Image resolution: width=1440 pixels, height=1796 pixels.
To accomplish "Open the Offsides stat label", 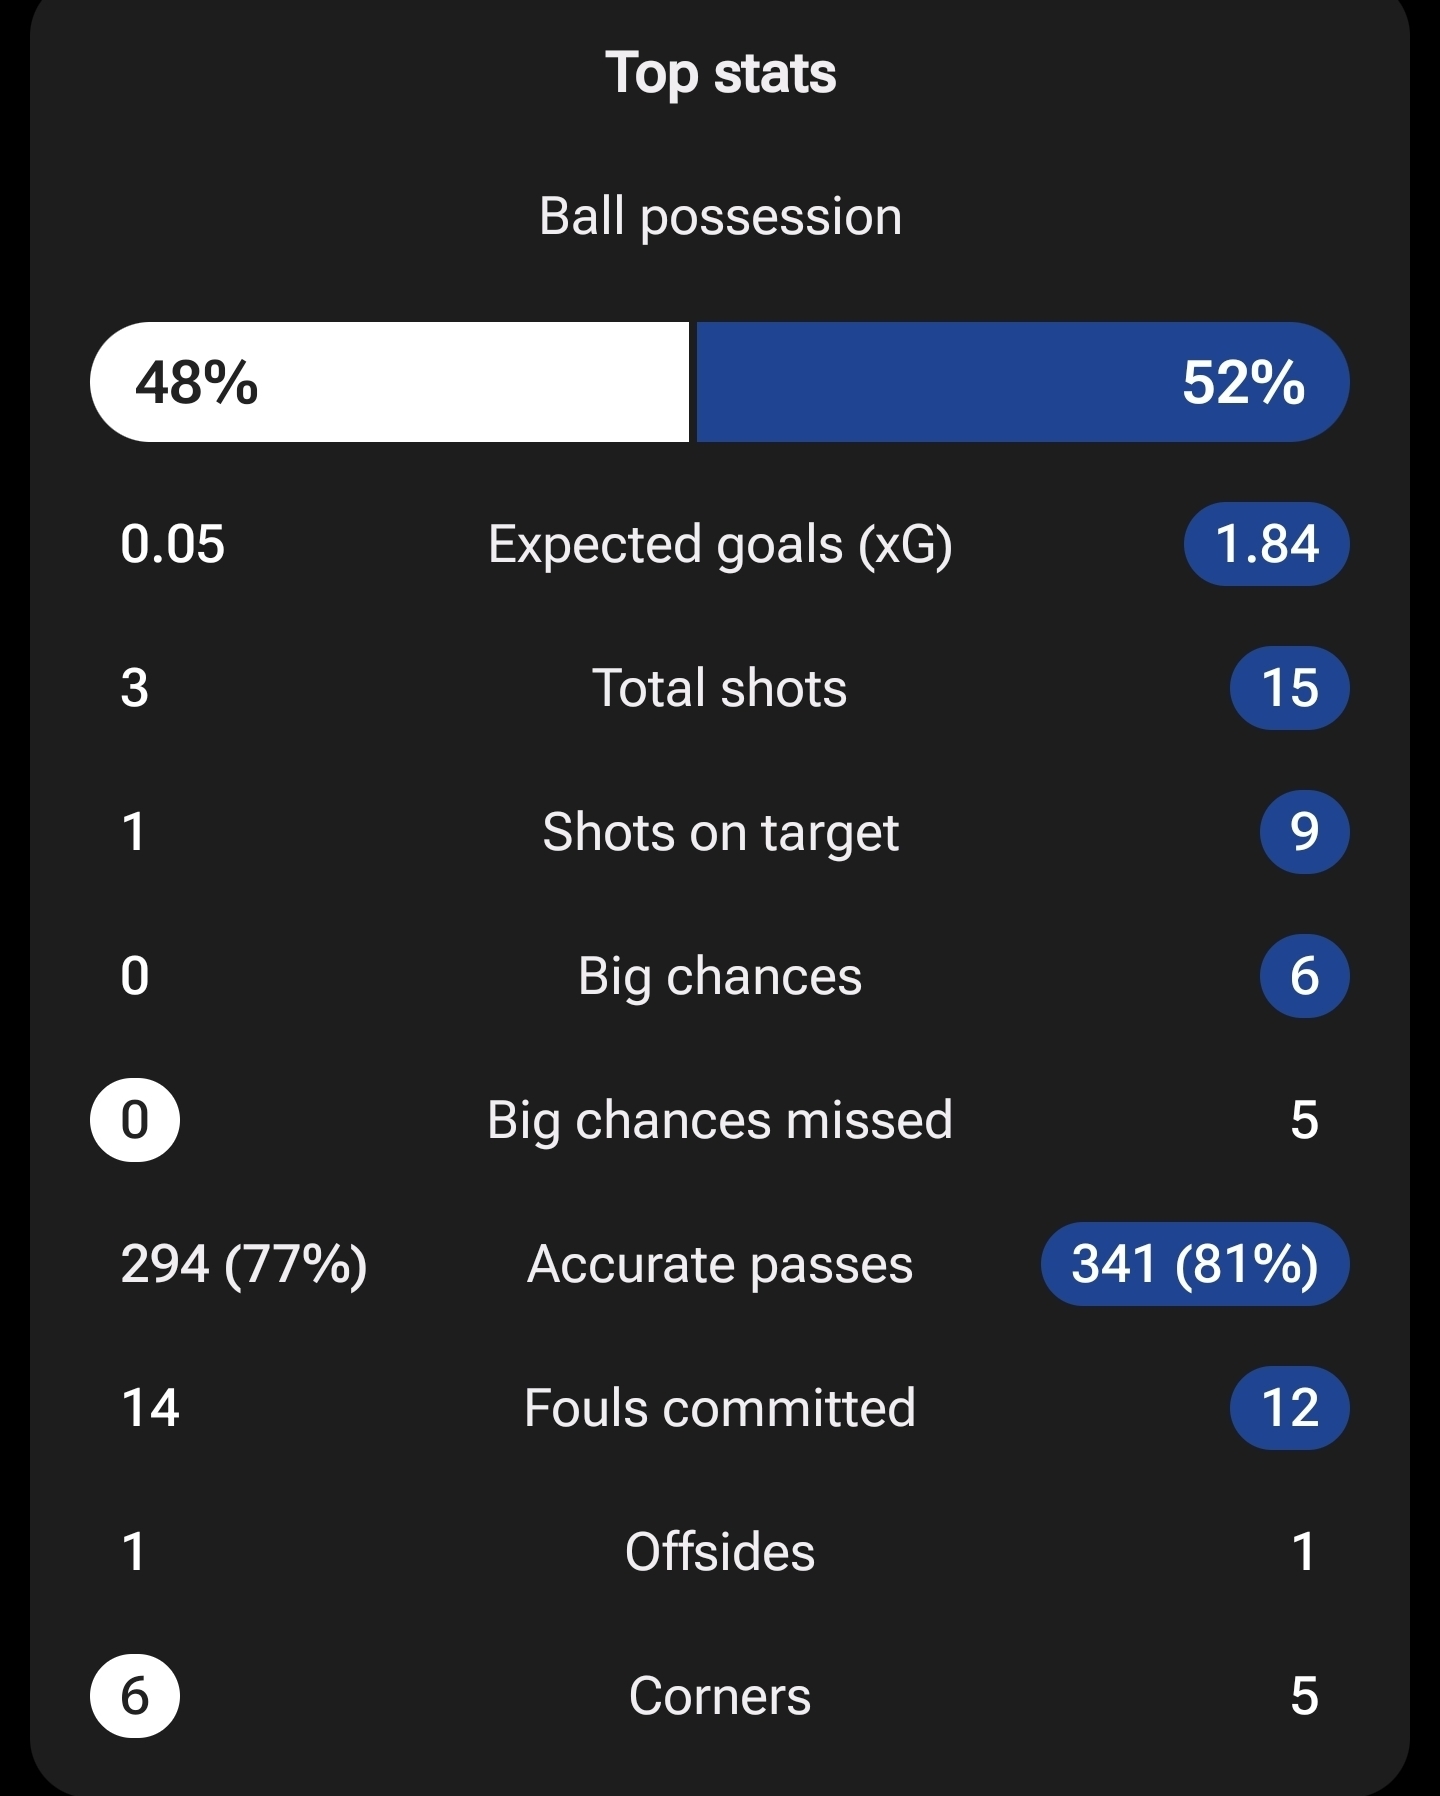I will click(720, 1553).
